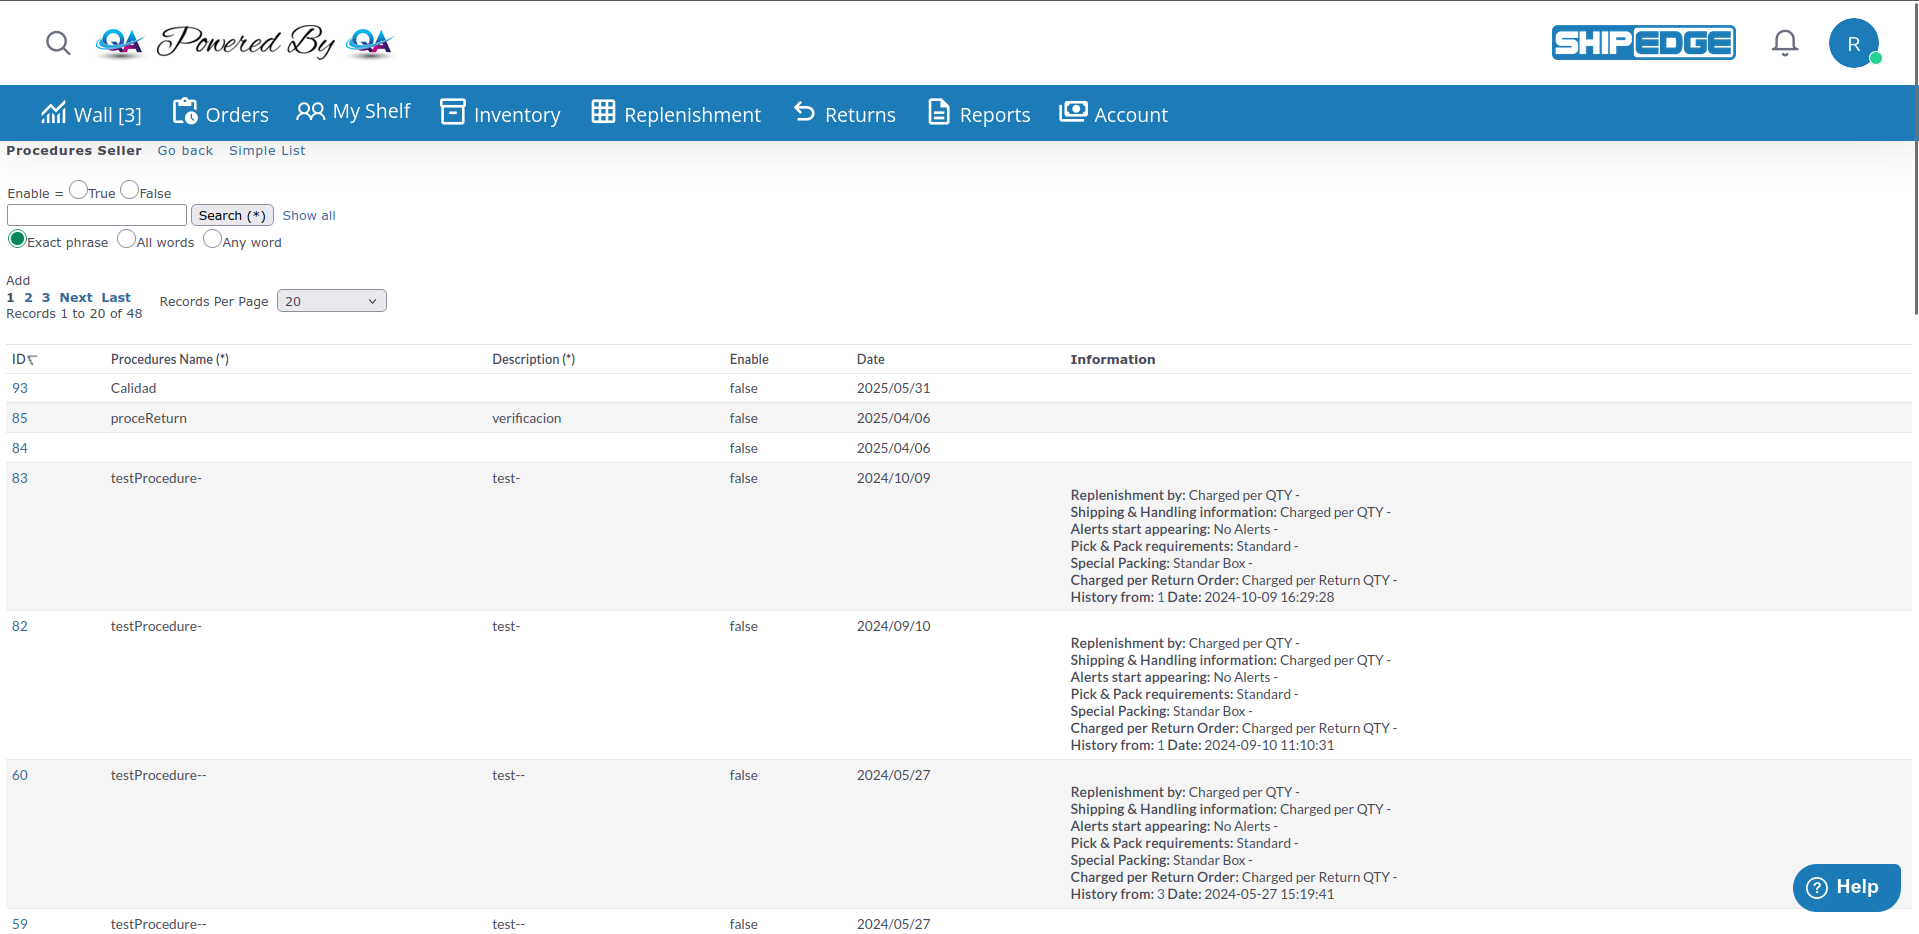The image size is (1919, 934).
Task: Select the Enable False radio button
Action: pos(129,190)
